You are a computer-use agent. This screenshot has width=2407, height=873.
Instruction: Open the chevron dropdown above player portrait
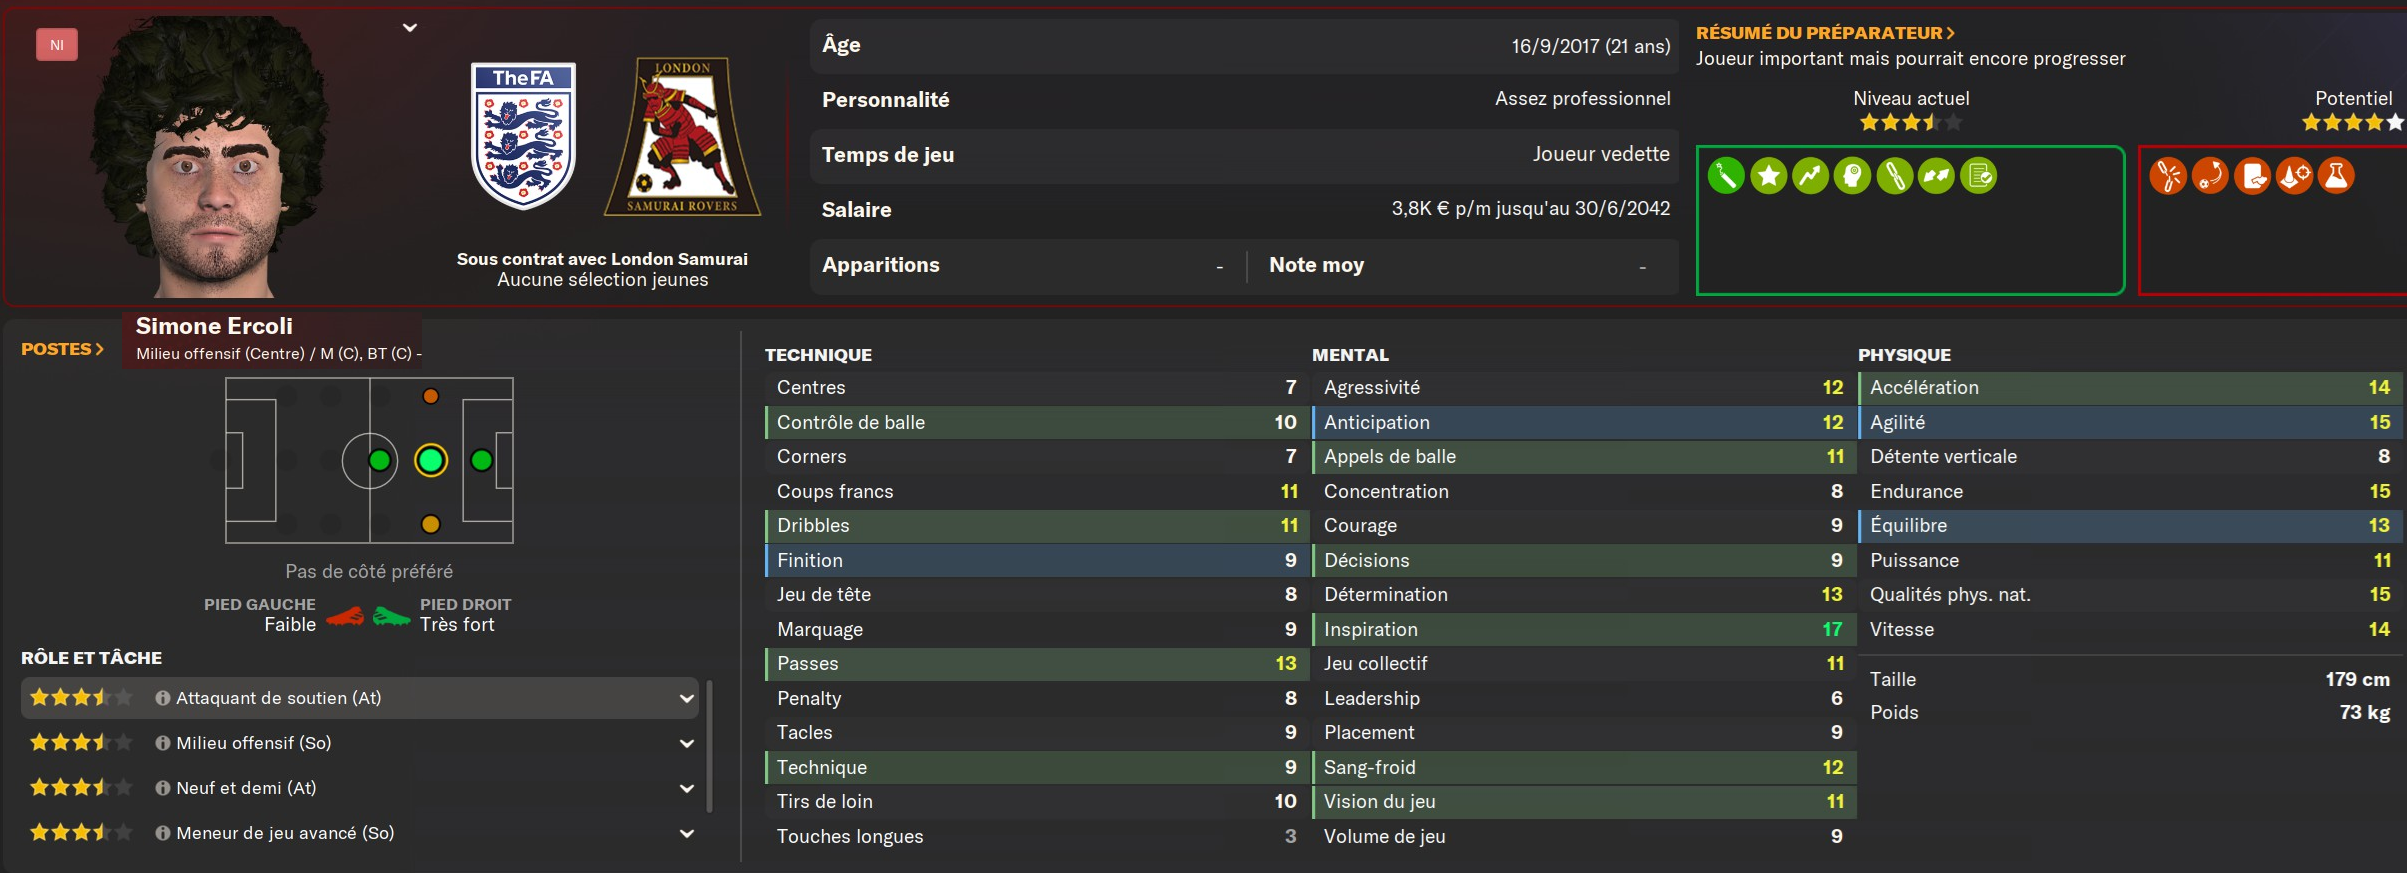tap(410, 28)
